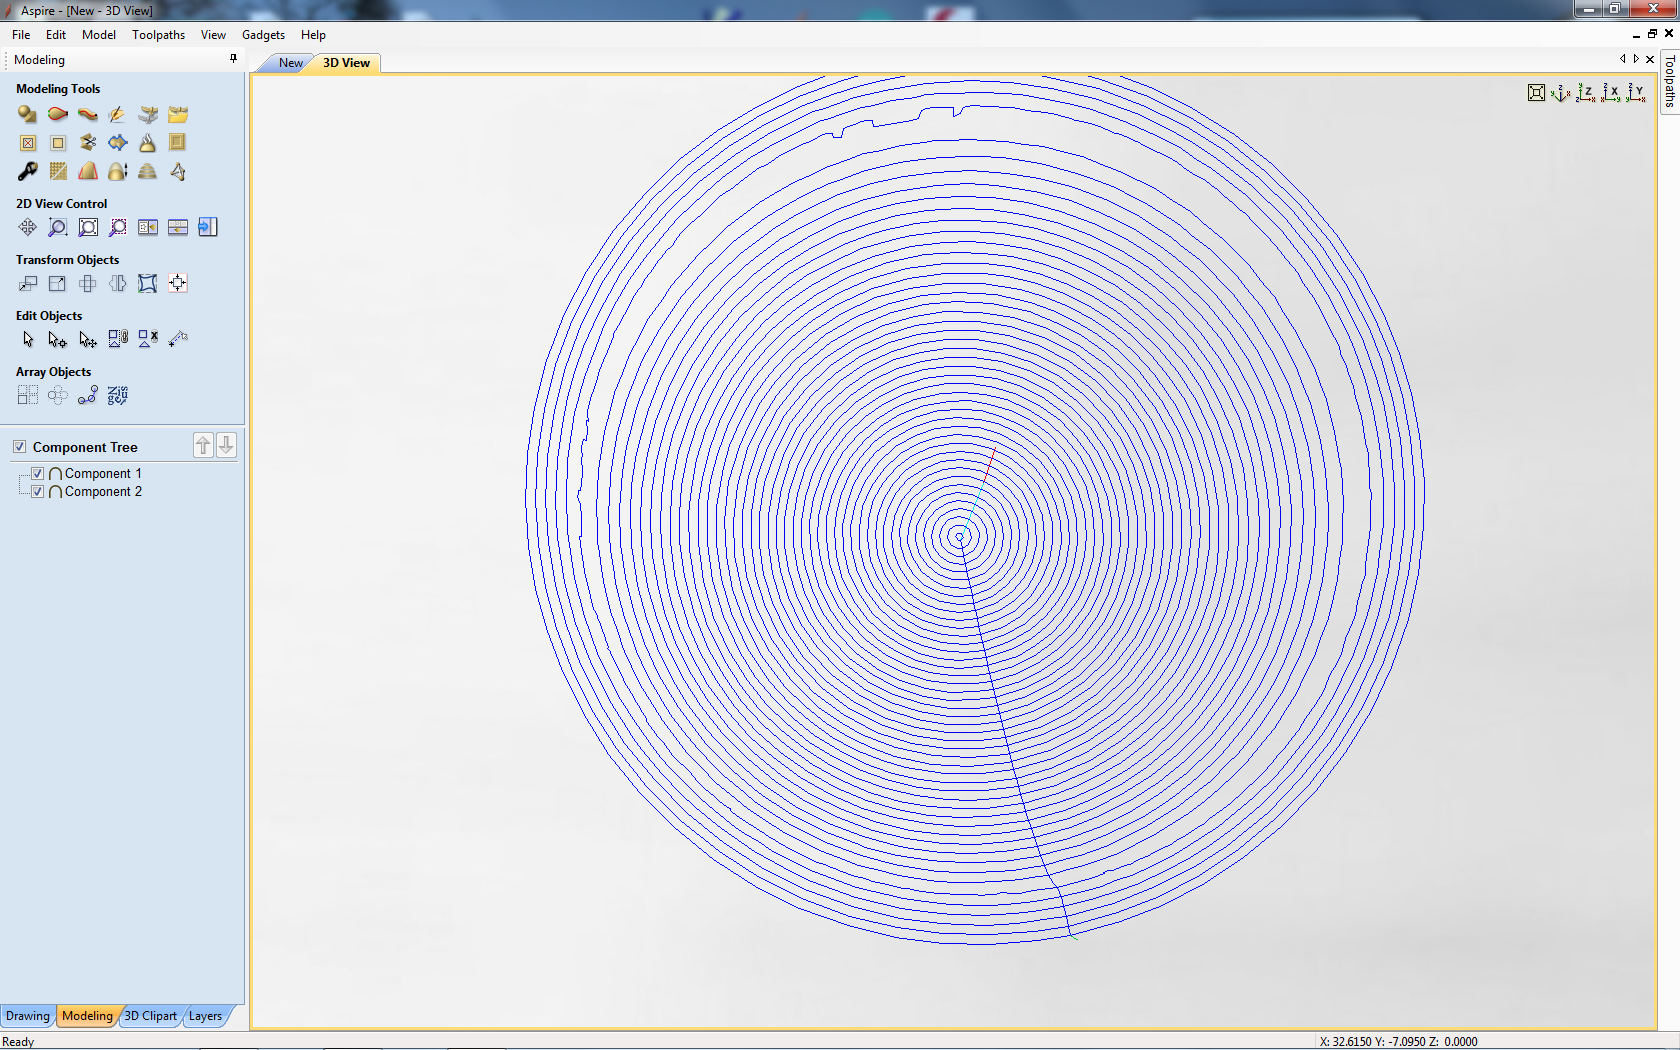Click the Node Editing cursor tool
This screenshot has height=1050, width=1680.
(x=57, y=340)
